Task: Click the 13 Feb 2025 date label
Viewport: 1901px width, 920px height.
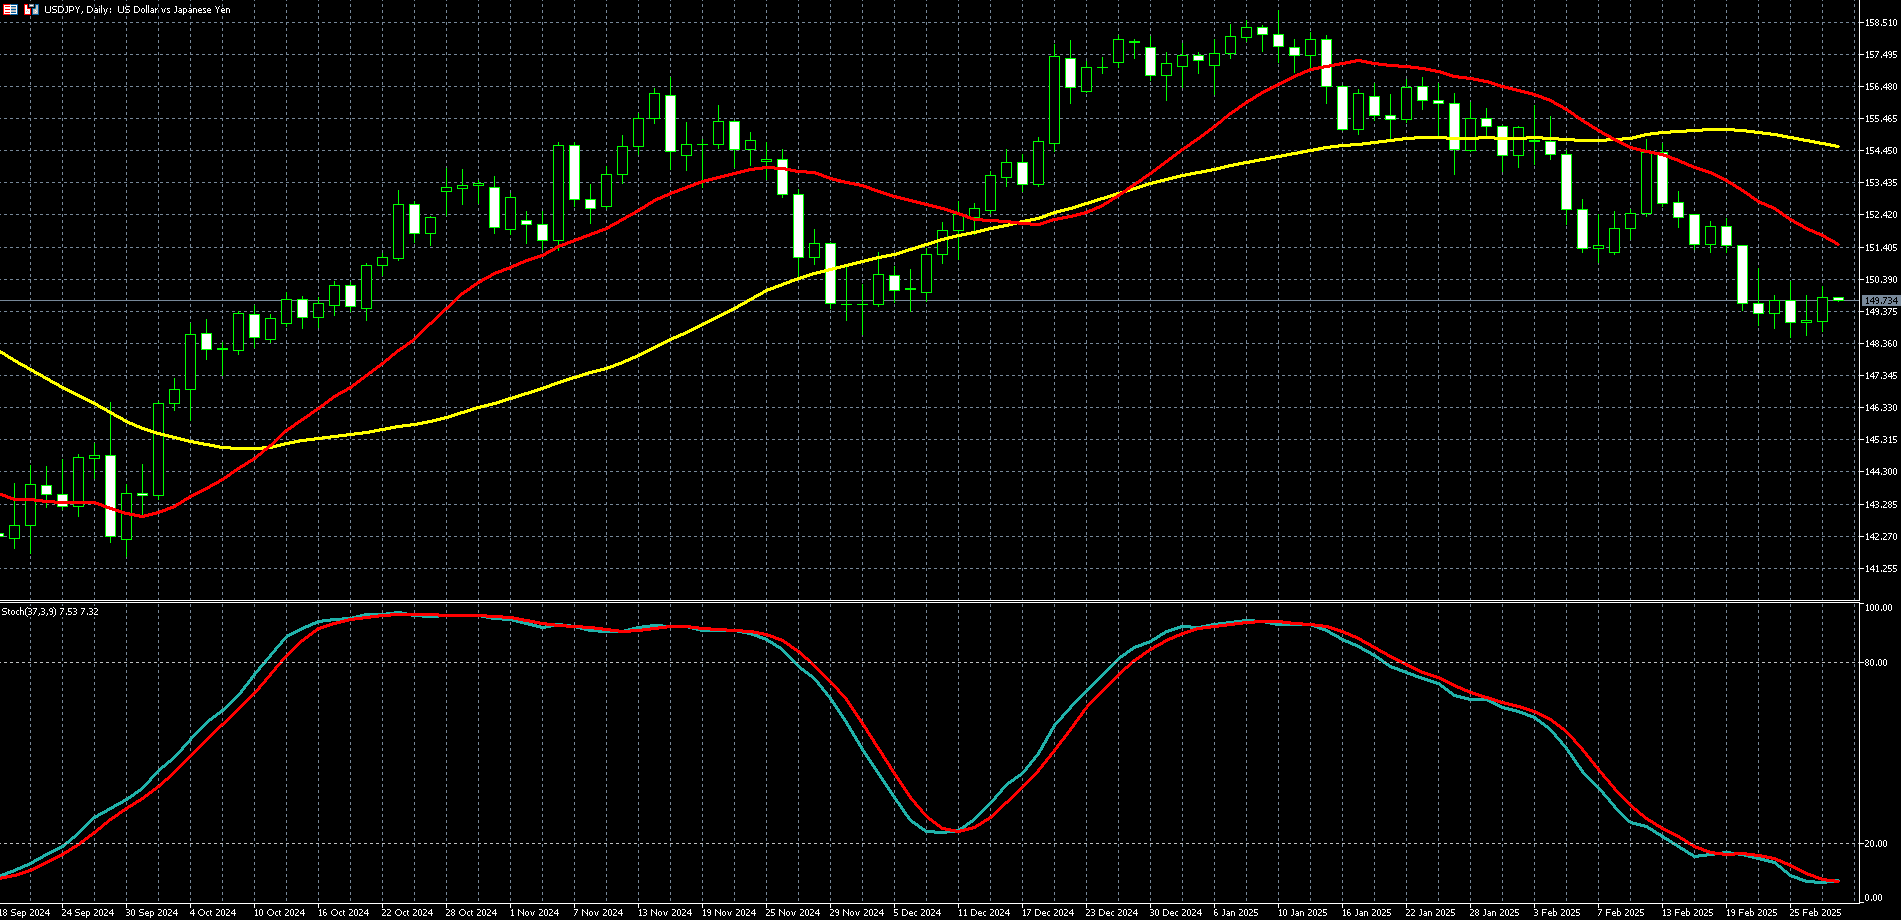Action: coord(1688,913)
